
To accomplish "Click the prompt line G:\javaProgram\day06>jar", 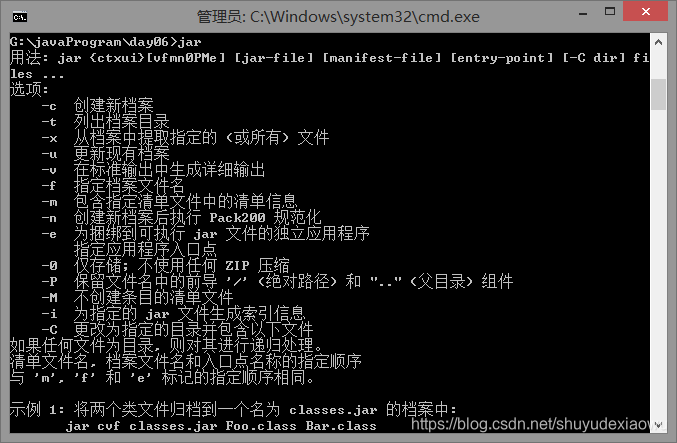I will coord(105,42).
